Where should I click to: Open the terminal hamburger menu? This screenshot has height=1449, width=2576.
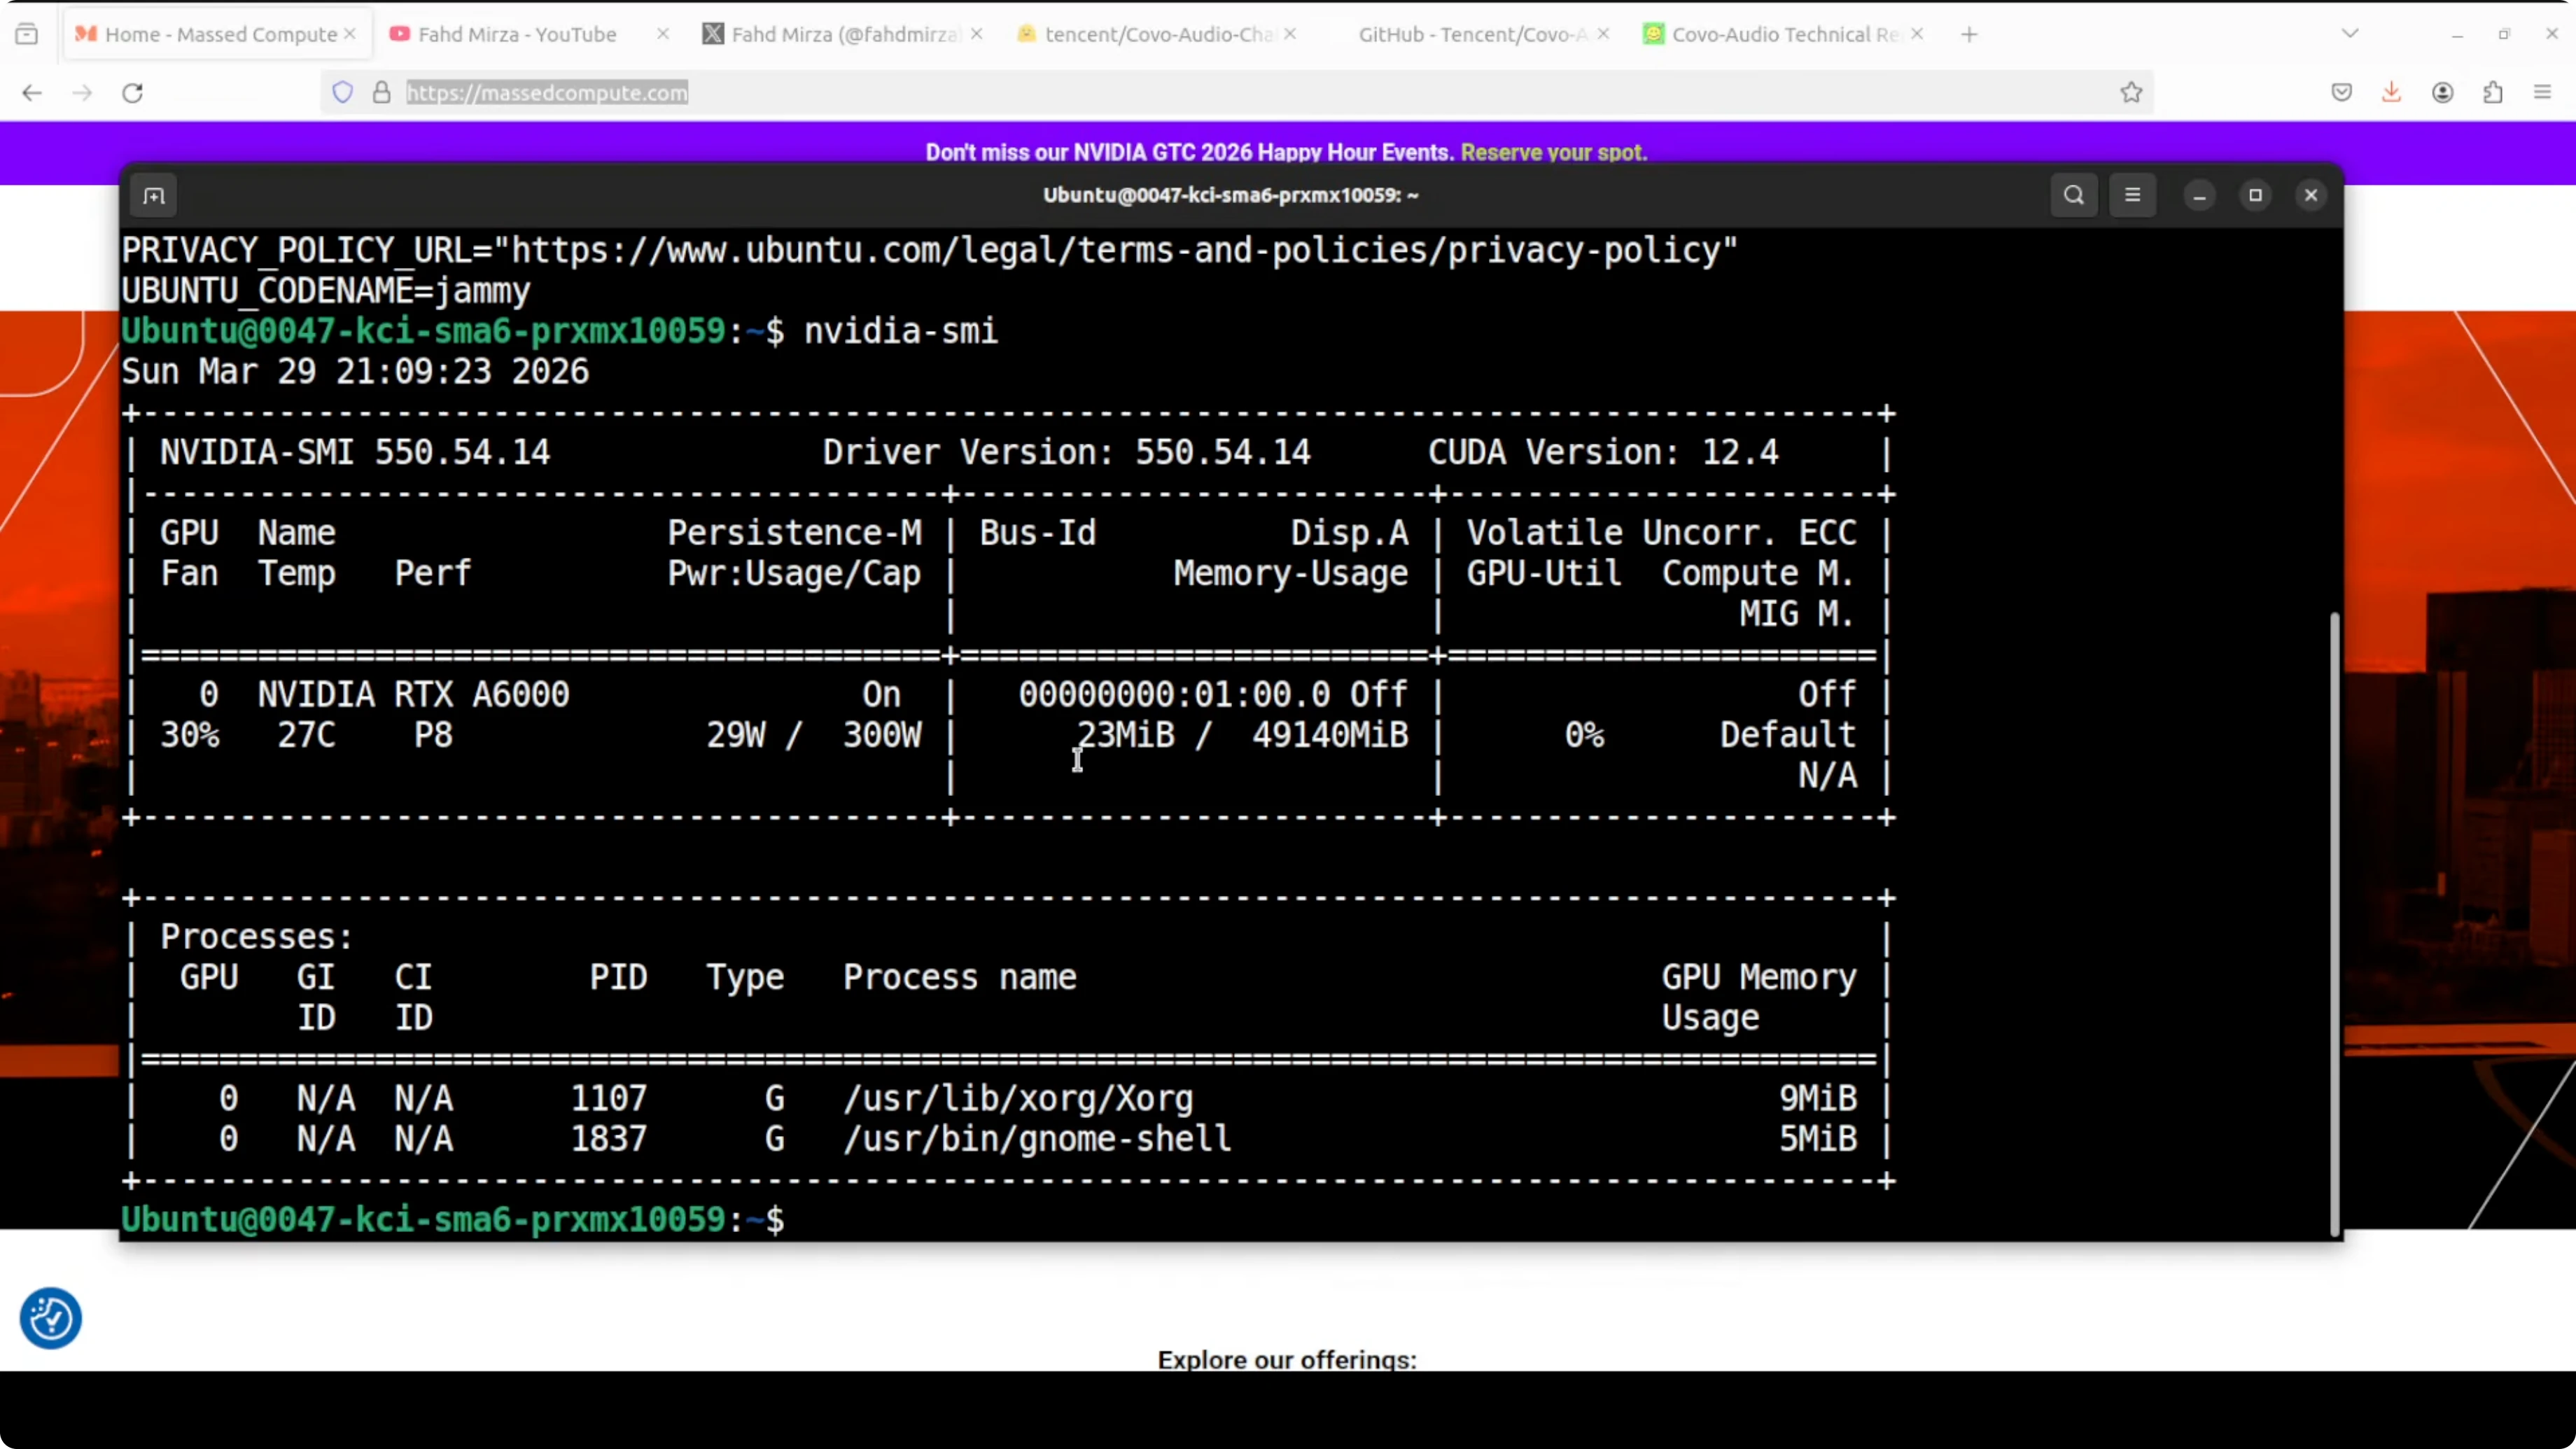click(x=2132, y=195)
